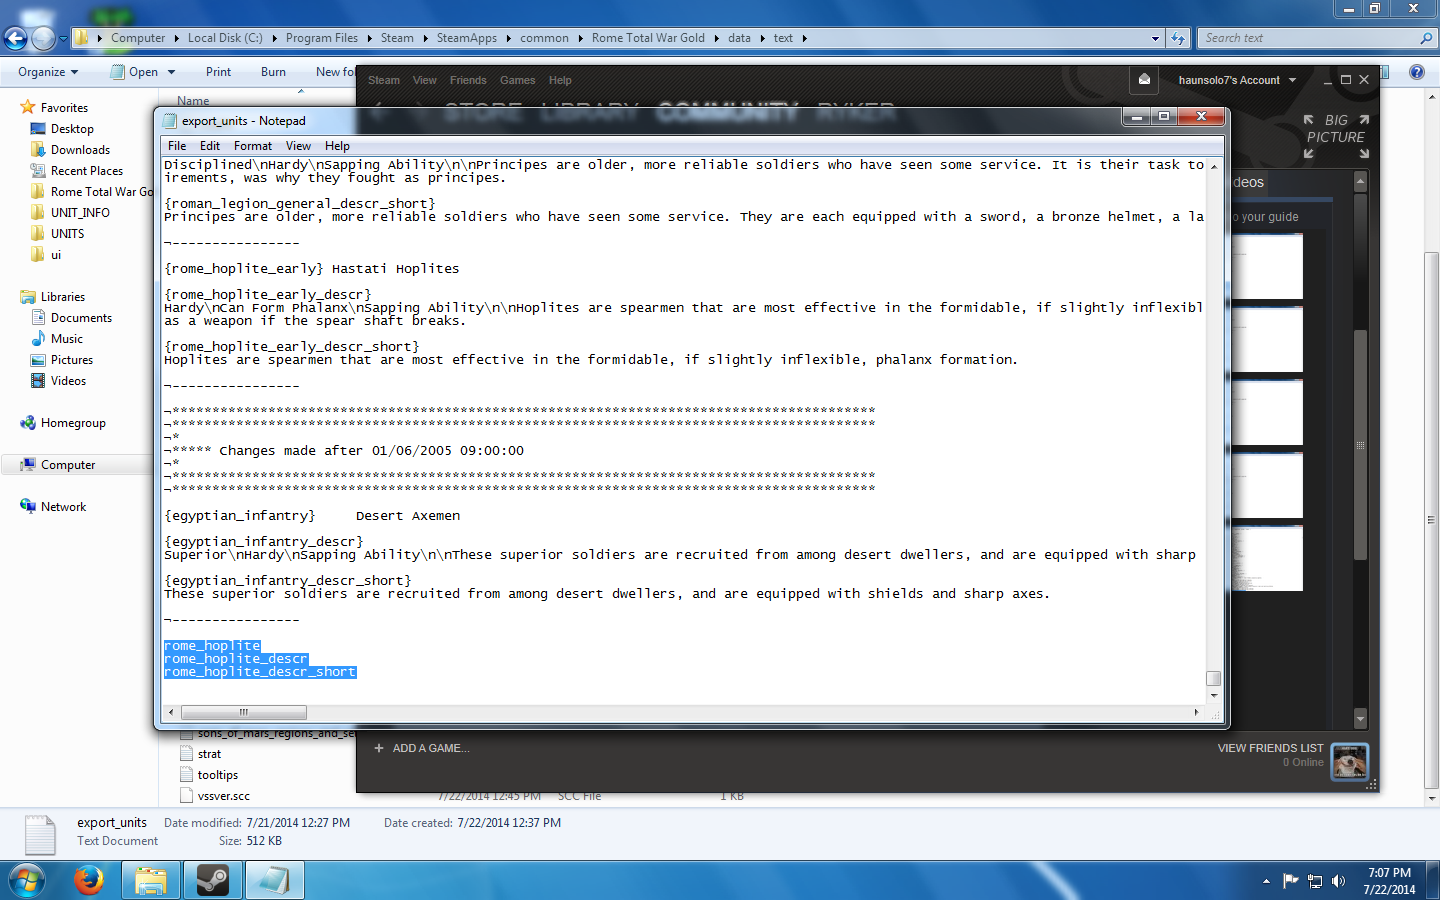Switch to Steam on the taskbar
This screenshot has width=1440, height=900.
click(x=213, y=880)
